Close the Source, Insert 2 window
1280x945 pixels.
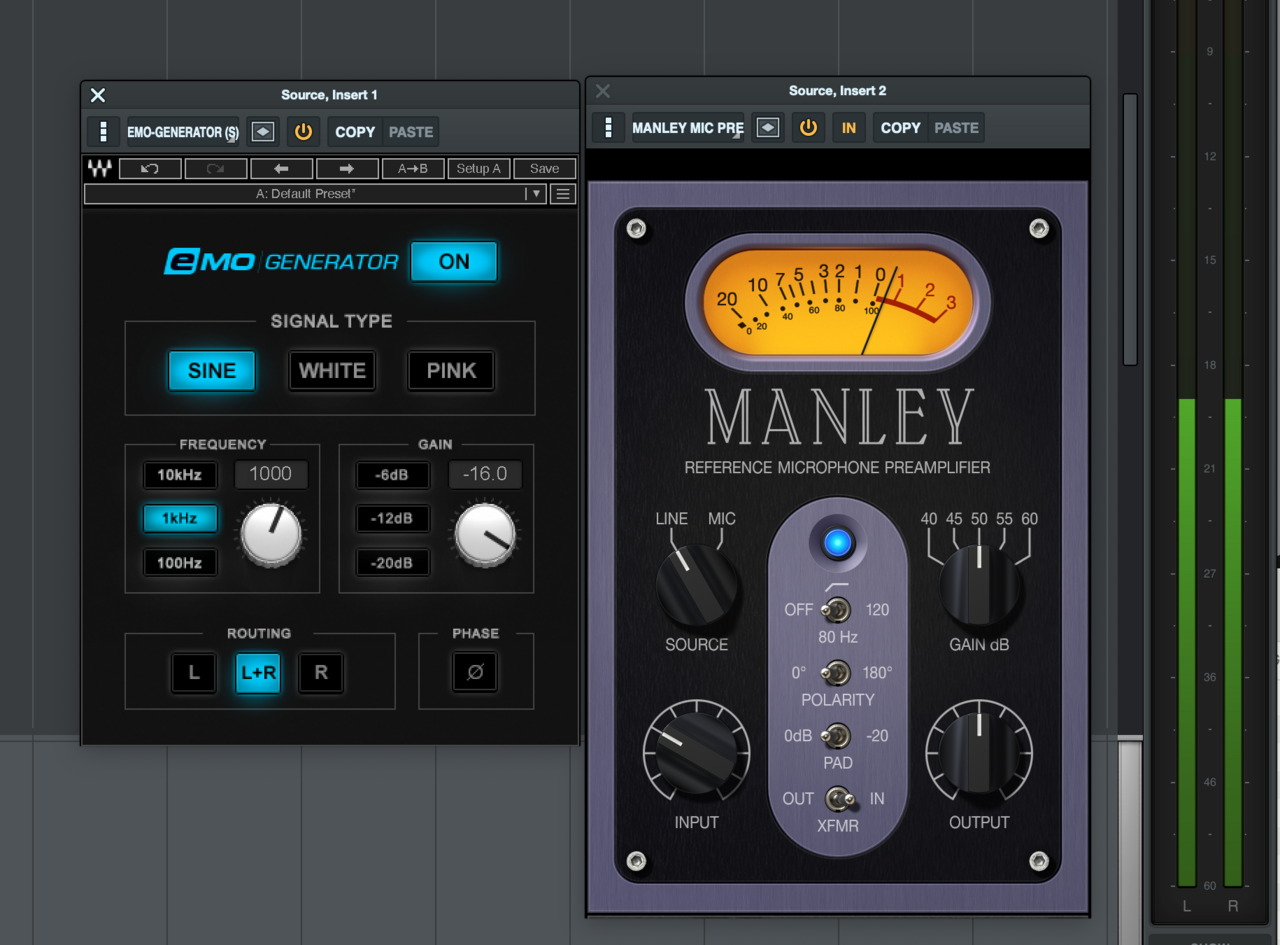[603, 91]
